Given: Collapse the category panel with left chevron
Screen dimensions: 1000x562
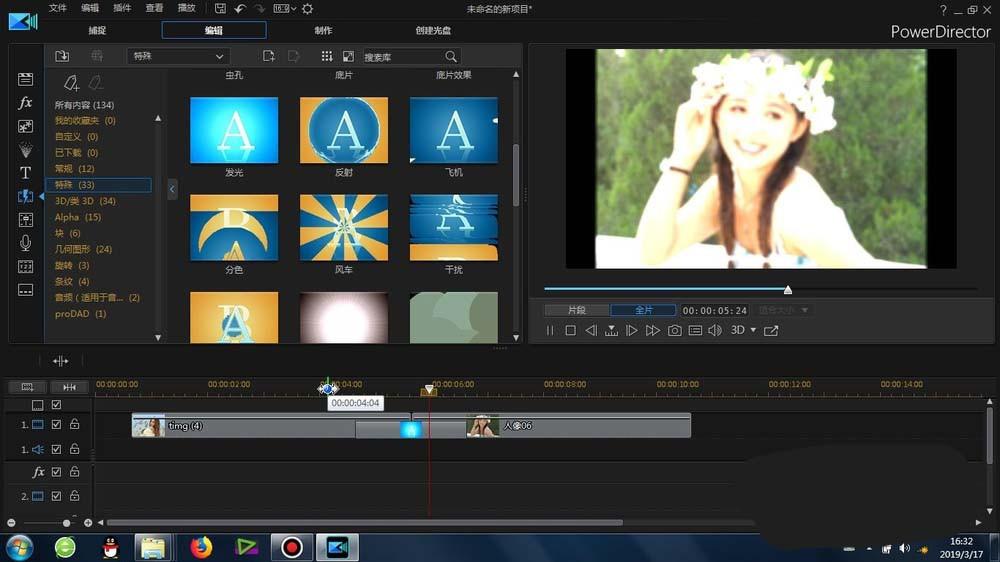Looking at the screenshot, I should click(172, 189).
